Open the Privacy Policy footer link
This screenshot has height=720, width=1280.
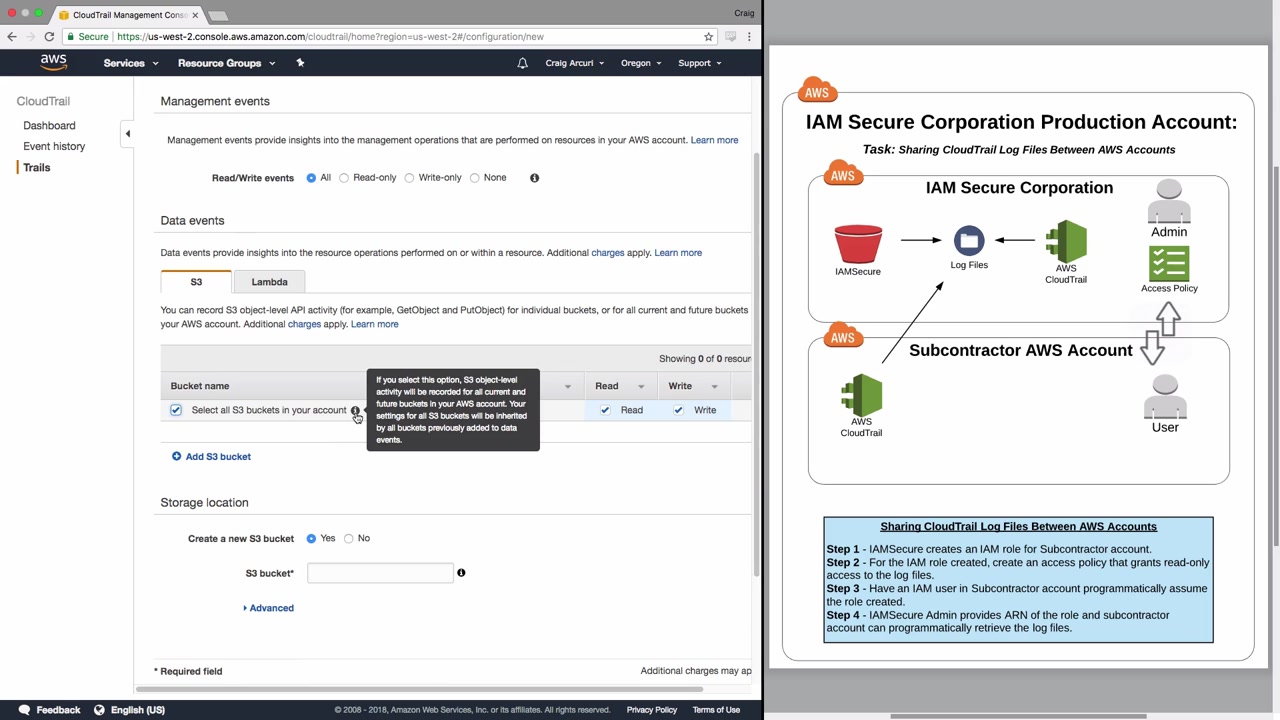point(652,710)
